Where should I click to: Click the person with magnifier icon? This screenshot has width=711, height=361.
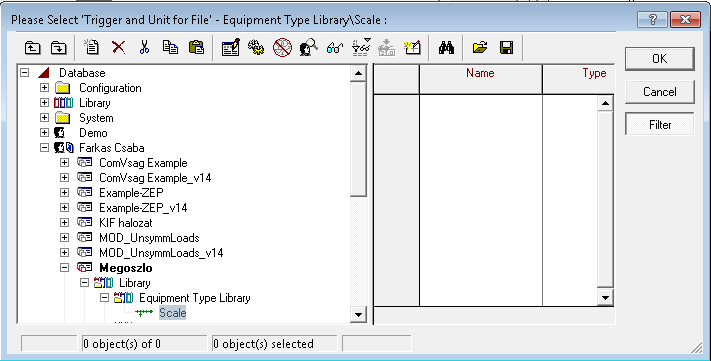308,48
